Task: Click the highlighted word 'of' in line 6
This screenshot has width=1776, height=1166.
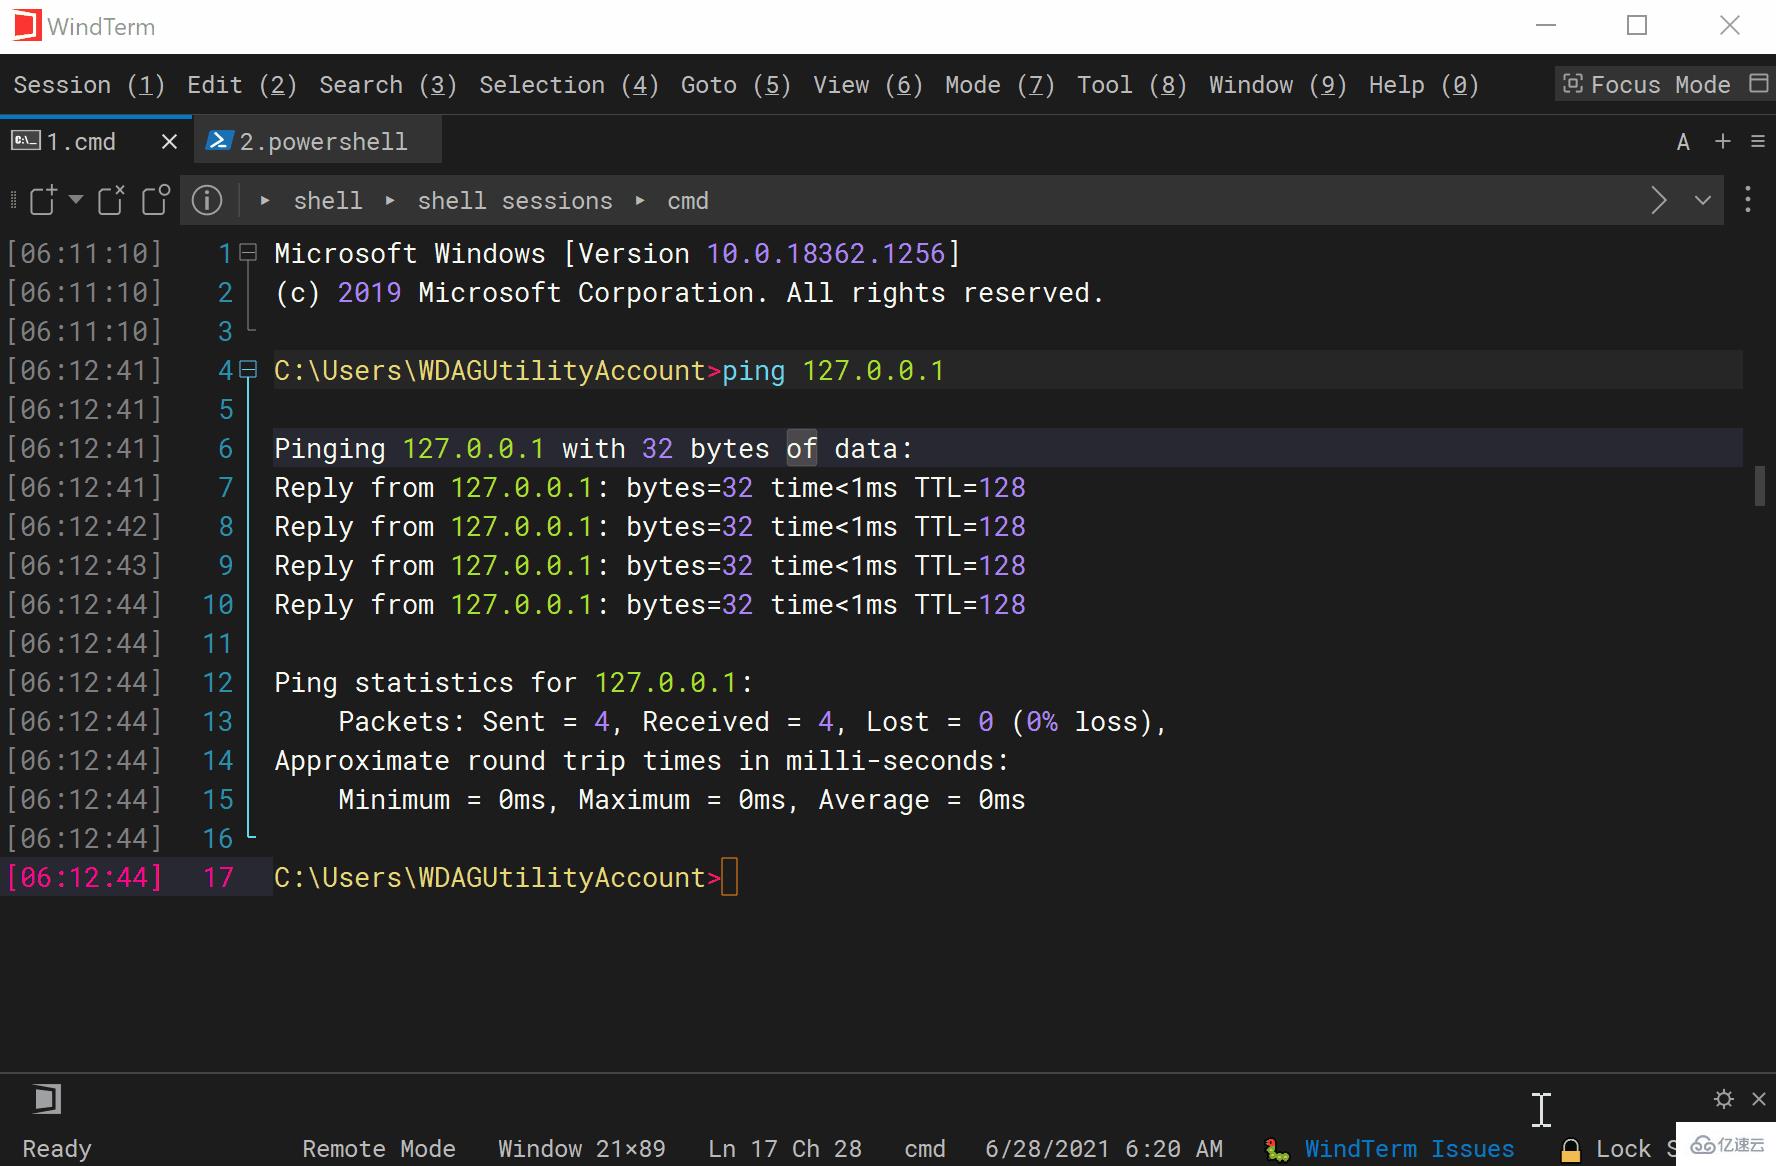Action: [802, 449]
